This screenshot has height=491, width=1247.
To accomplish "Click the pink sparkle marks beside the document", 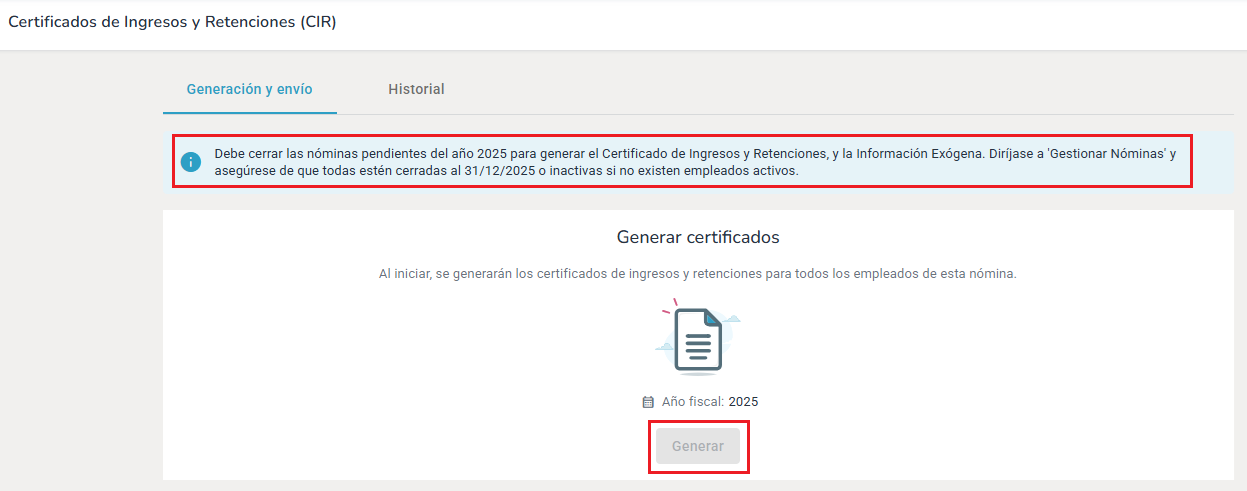I will tap(670, 307).
